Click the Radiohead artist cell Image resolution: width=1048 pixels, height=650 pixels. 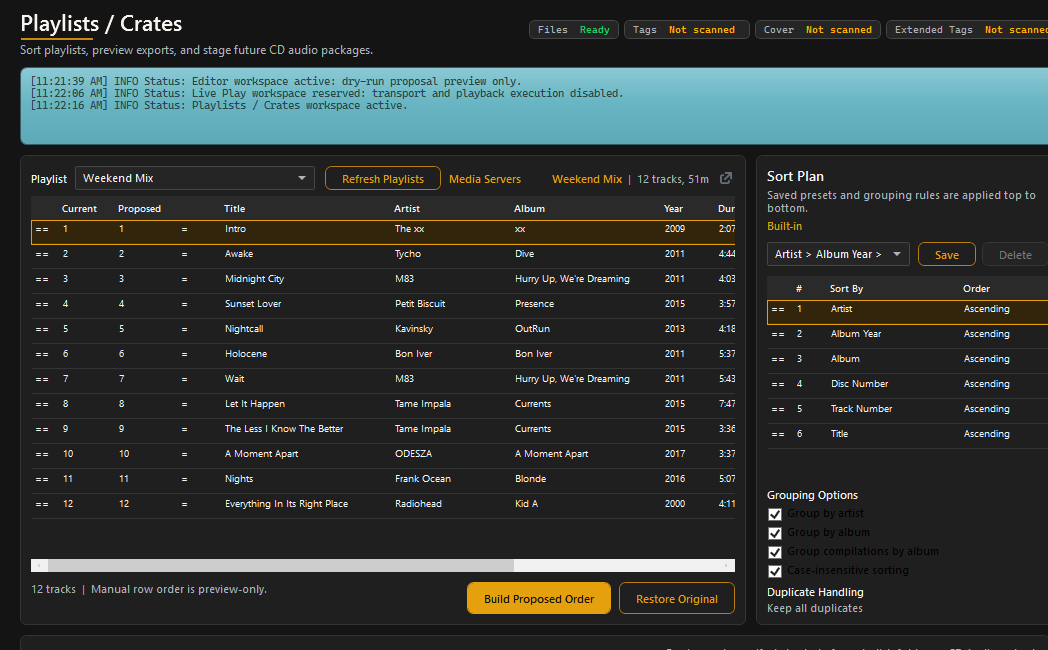pyautogui.click(x=418, y=504)
